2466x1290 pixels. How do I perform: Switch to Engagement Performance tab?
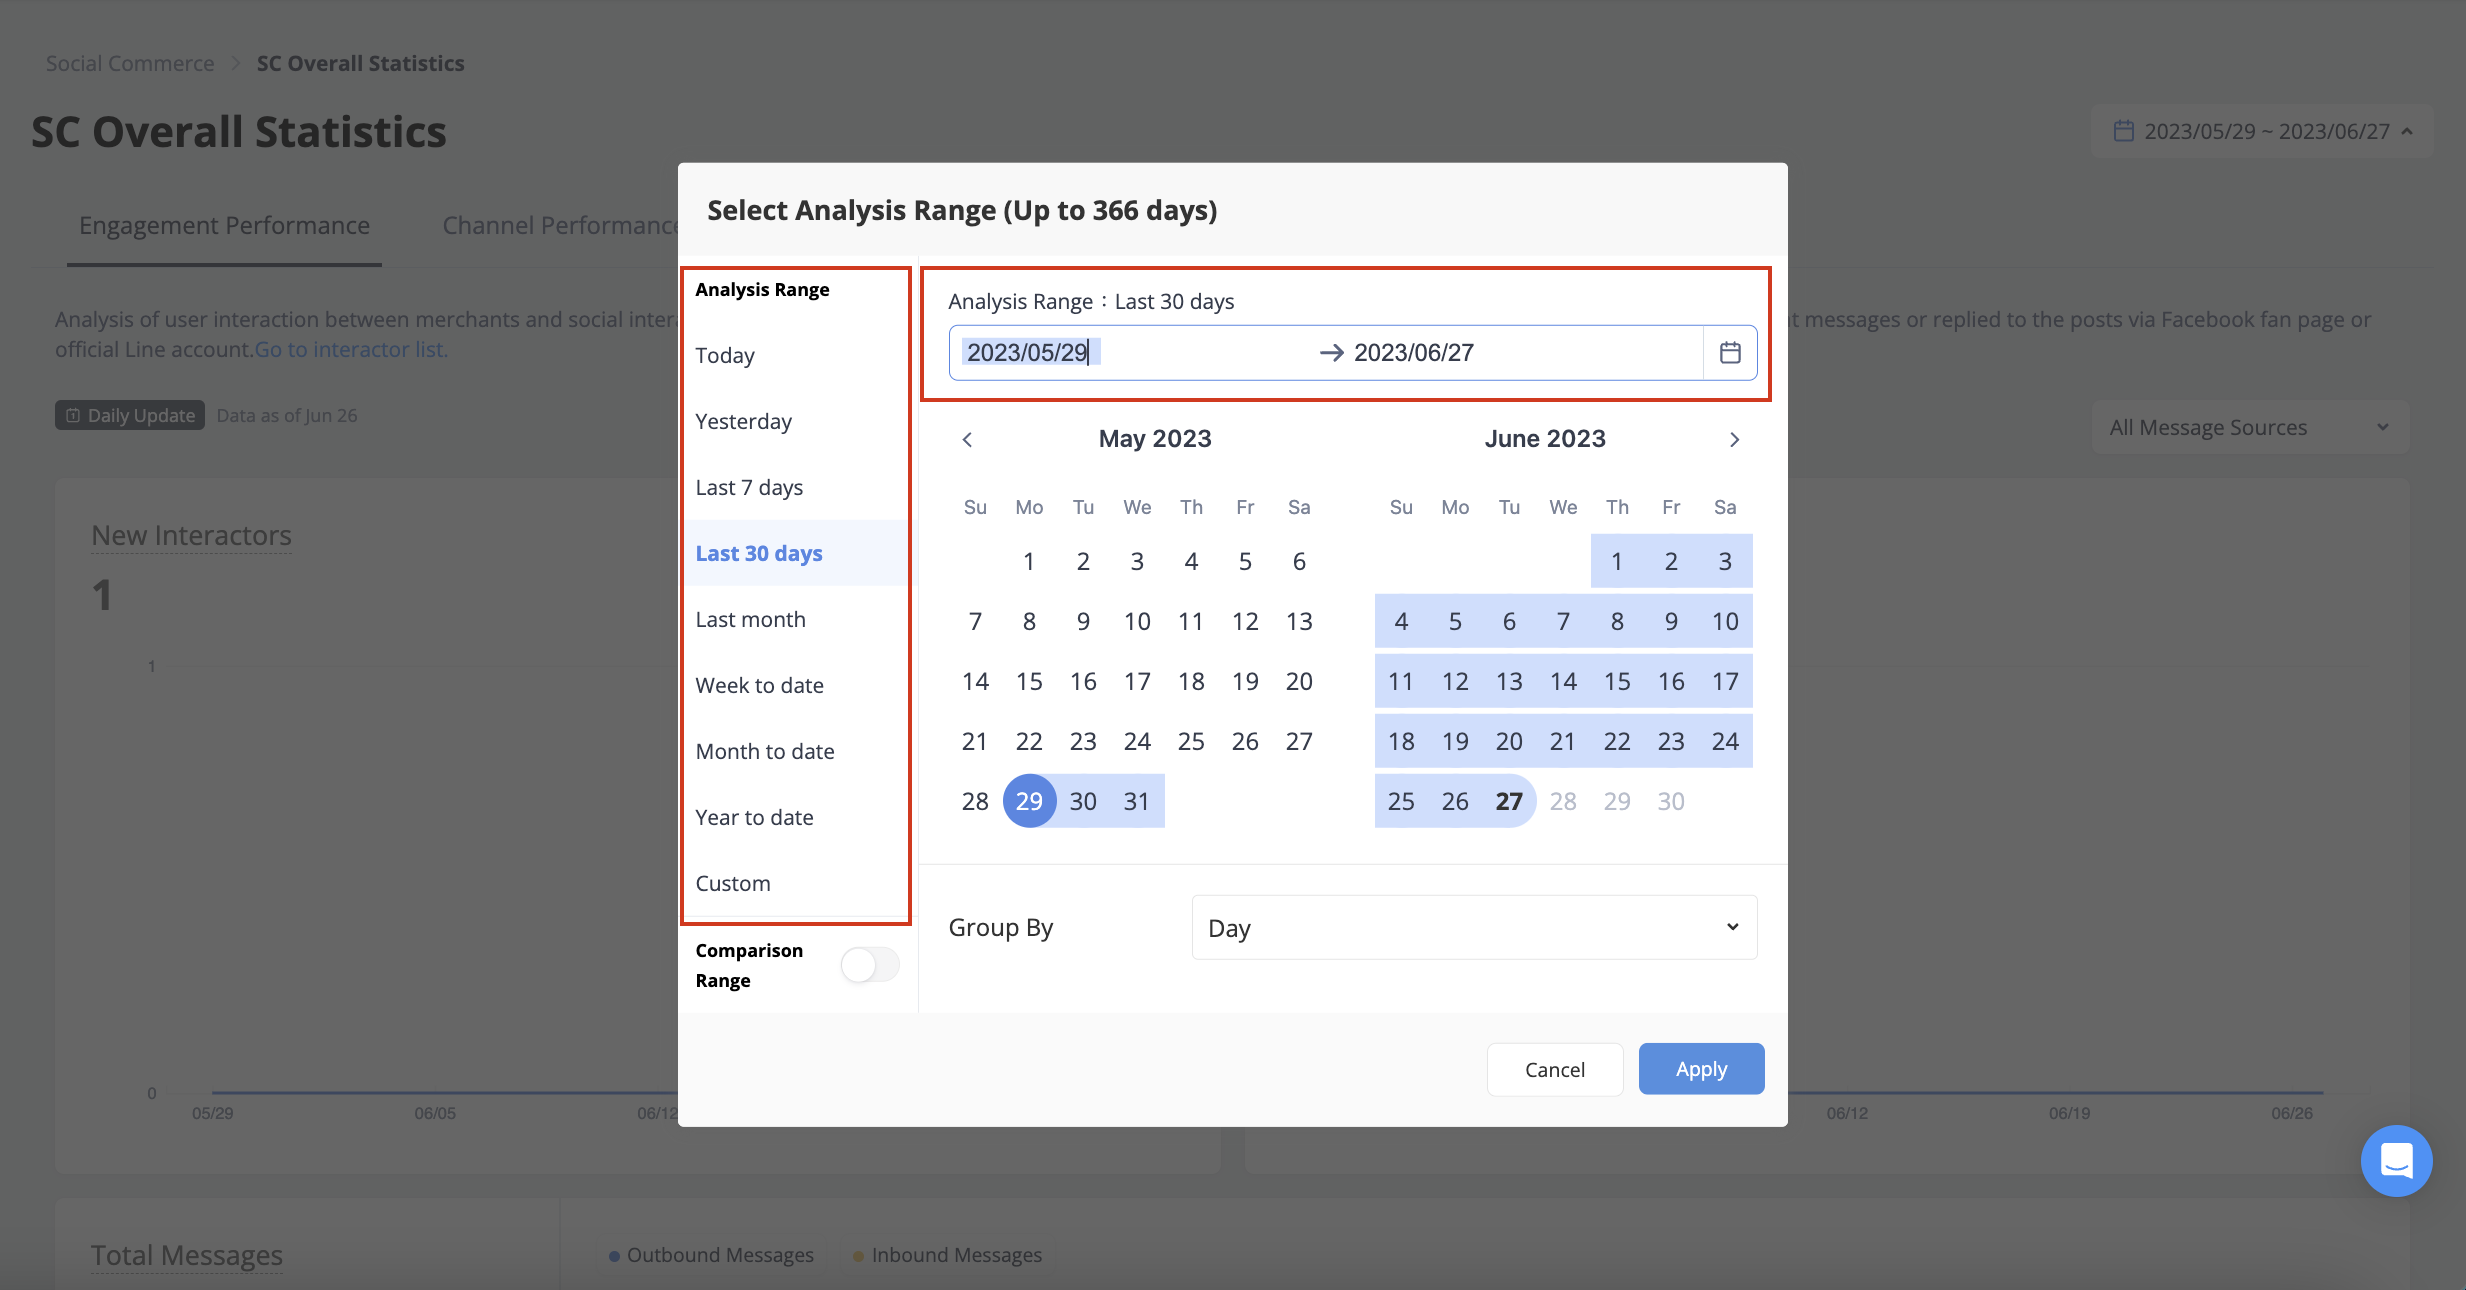[224, 226]
